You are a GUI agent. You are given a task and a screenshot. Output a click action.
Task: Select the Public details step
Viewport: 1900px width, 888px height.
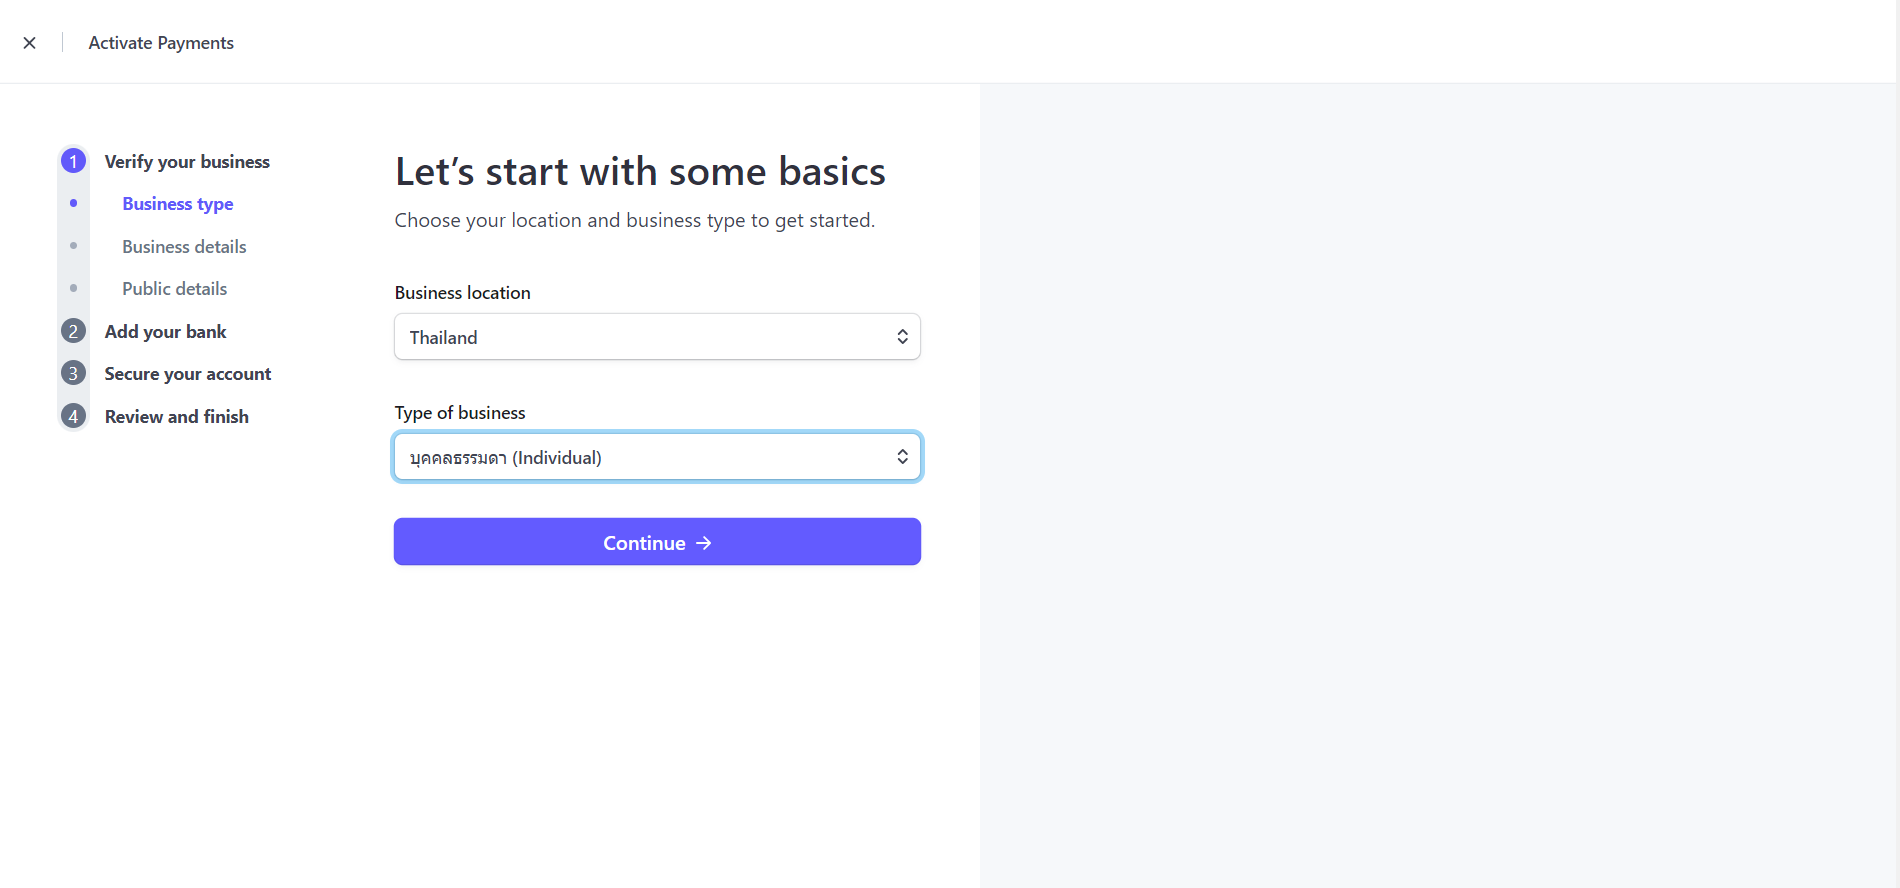175,289
